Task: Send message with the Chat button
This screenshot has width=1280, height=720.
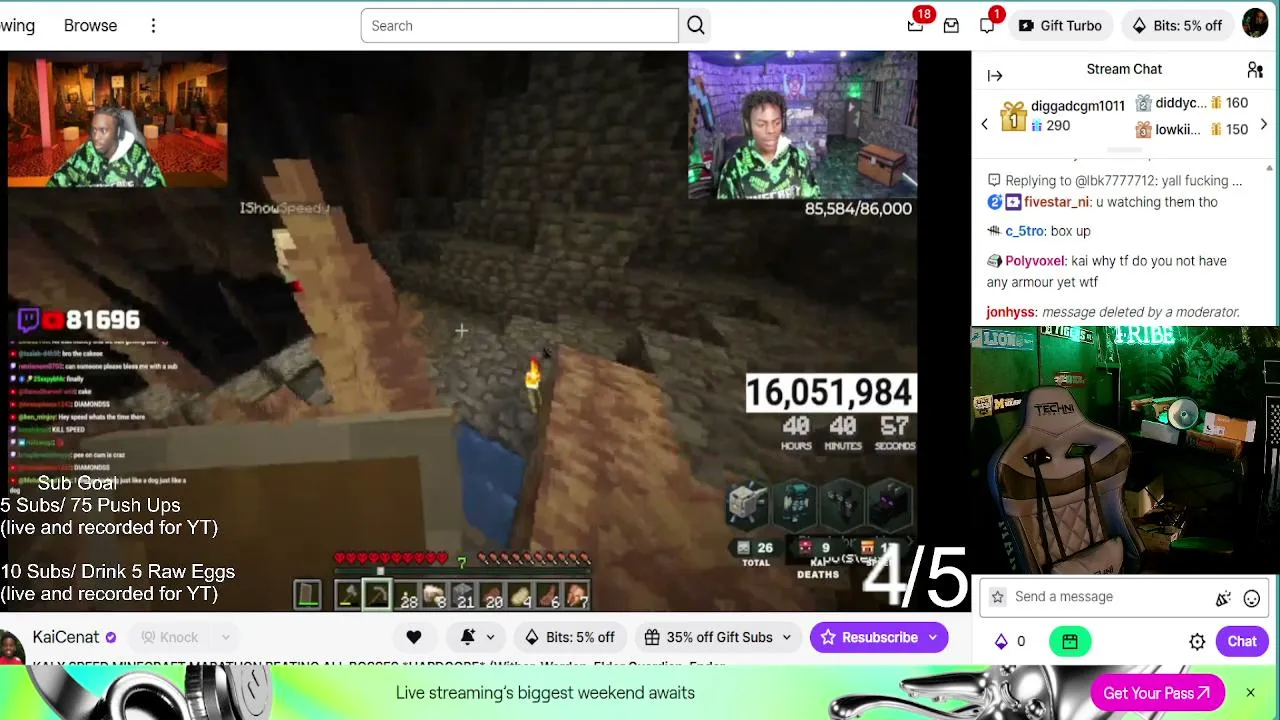Action: tap(1242, 642)
